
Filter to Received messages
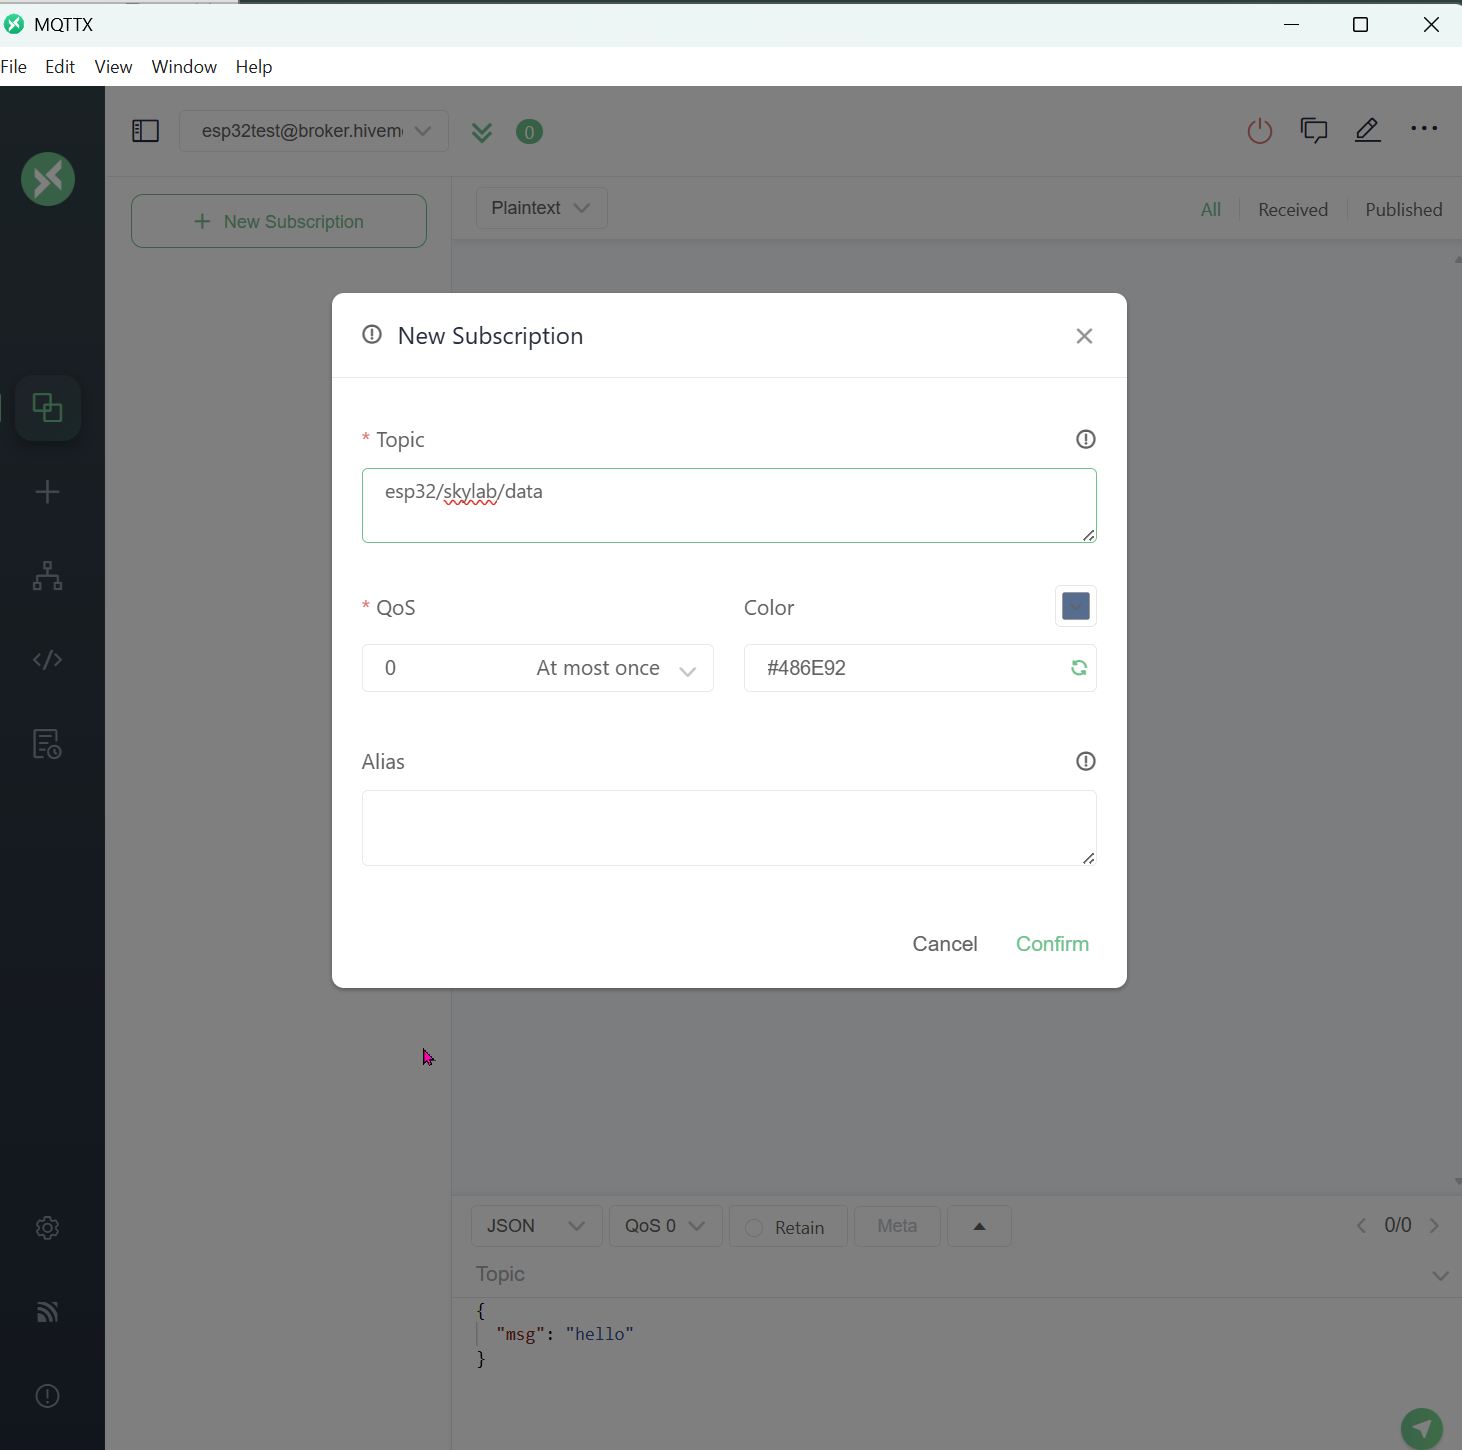[1293, 210]
